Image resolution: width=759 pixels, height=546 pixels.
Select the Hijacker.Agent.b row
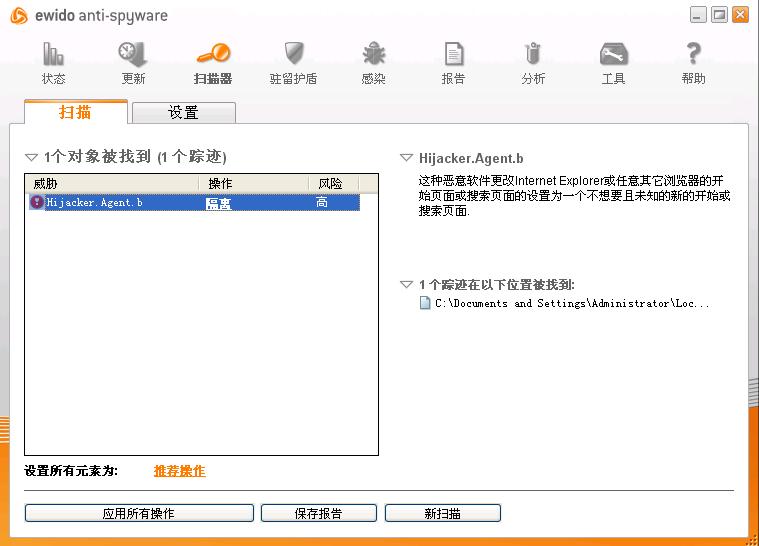[194, 202]
